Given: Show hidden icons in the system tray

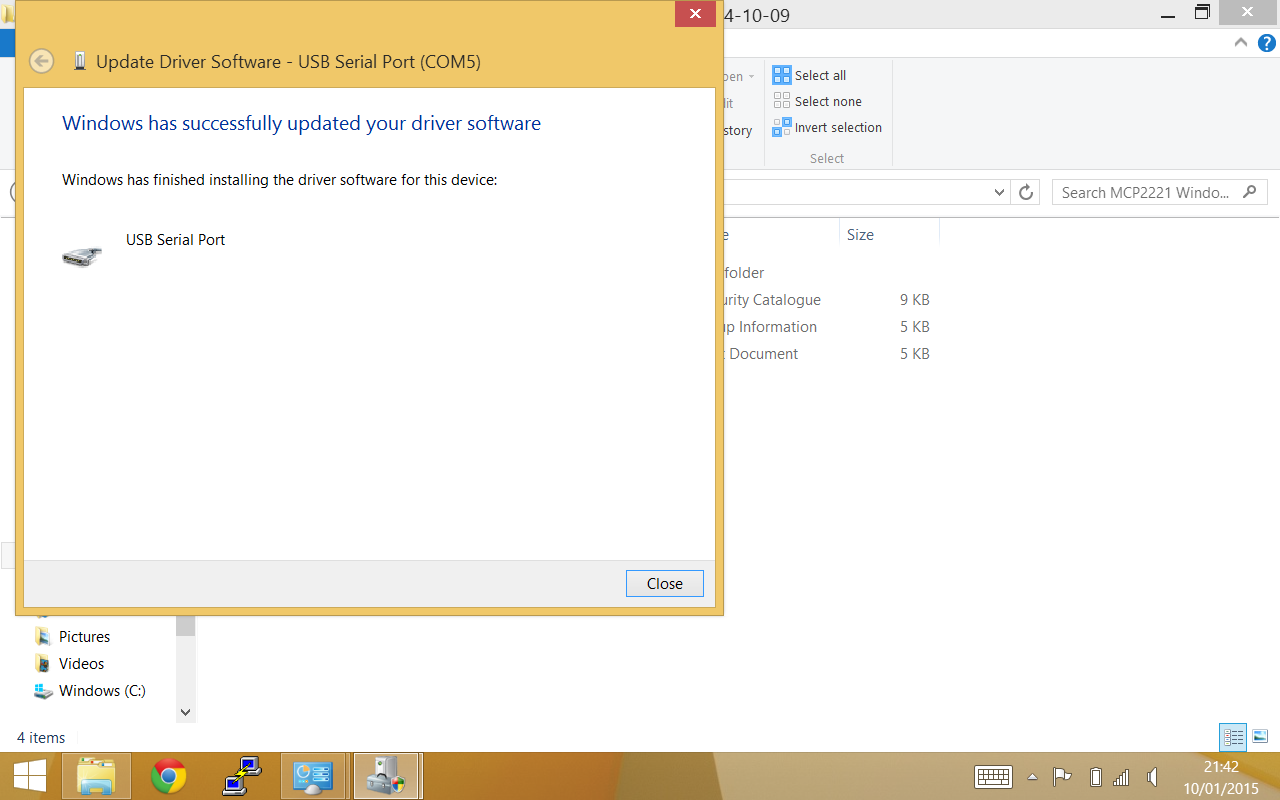Looking at the screenshot, I should click(1033, 777).
